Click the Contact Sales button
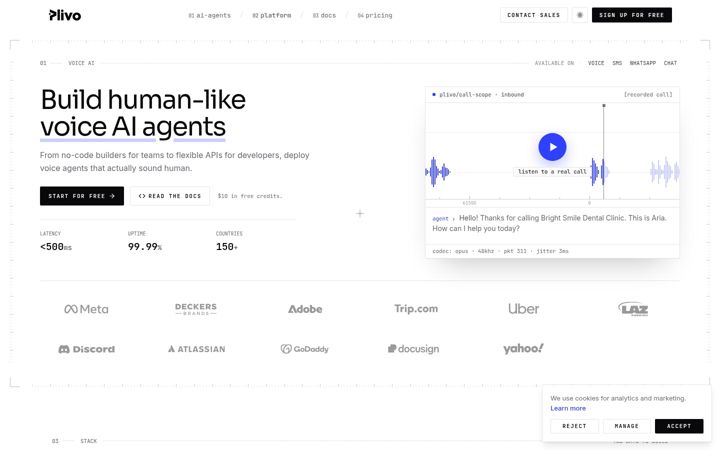720x450 pixels. [534, 15]
